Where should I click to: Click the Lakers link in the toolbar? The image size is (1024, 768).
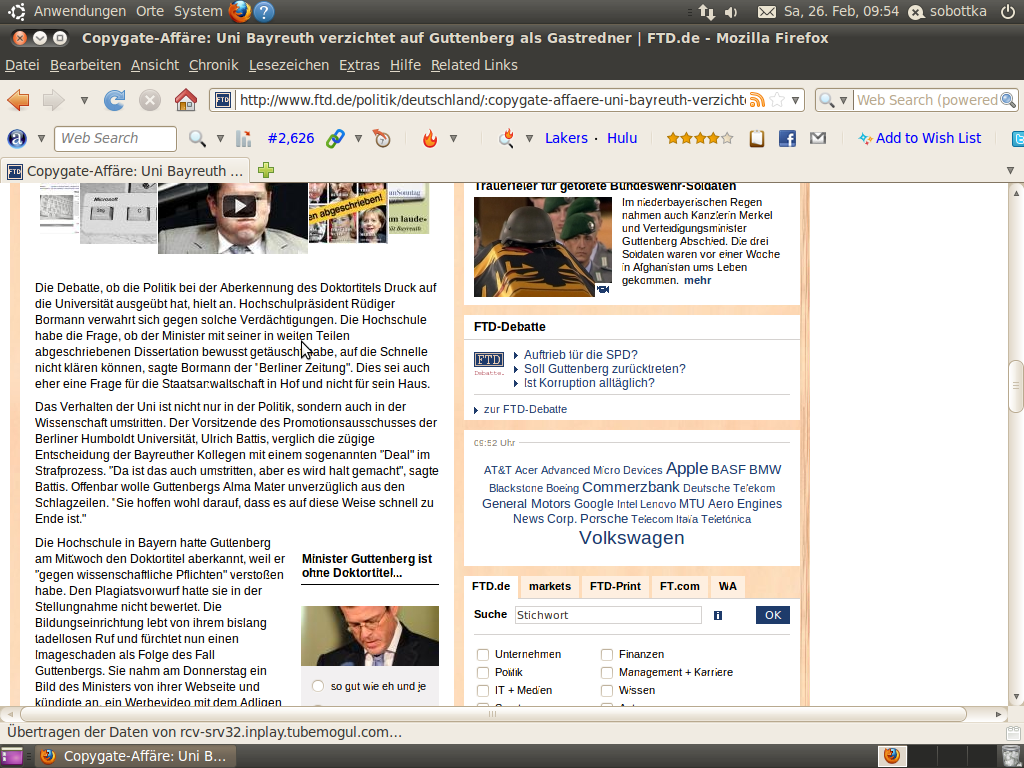tap(566, 138)
